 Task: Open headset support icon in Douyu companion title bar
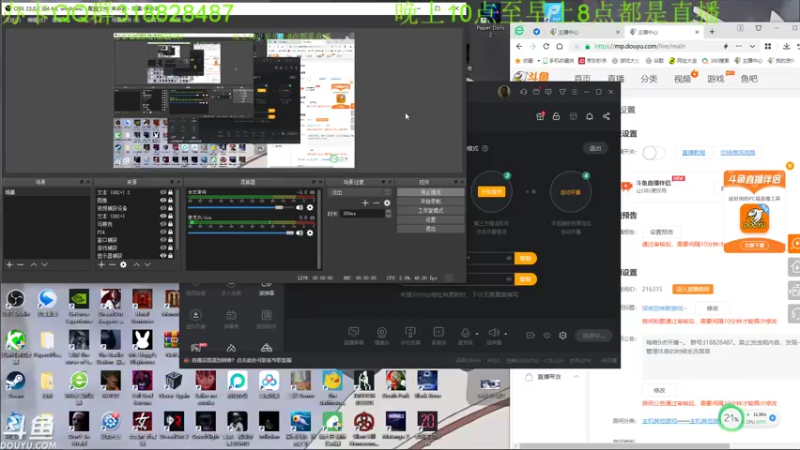click(523, 92)
